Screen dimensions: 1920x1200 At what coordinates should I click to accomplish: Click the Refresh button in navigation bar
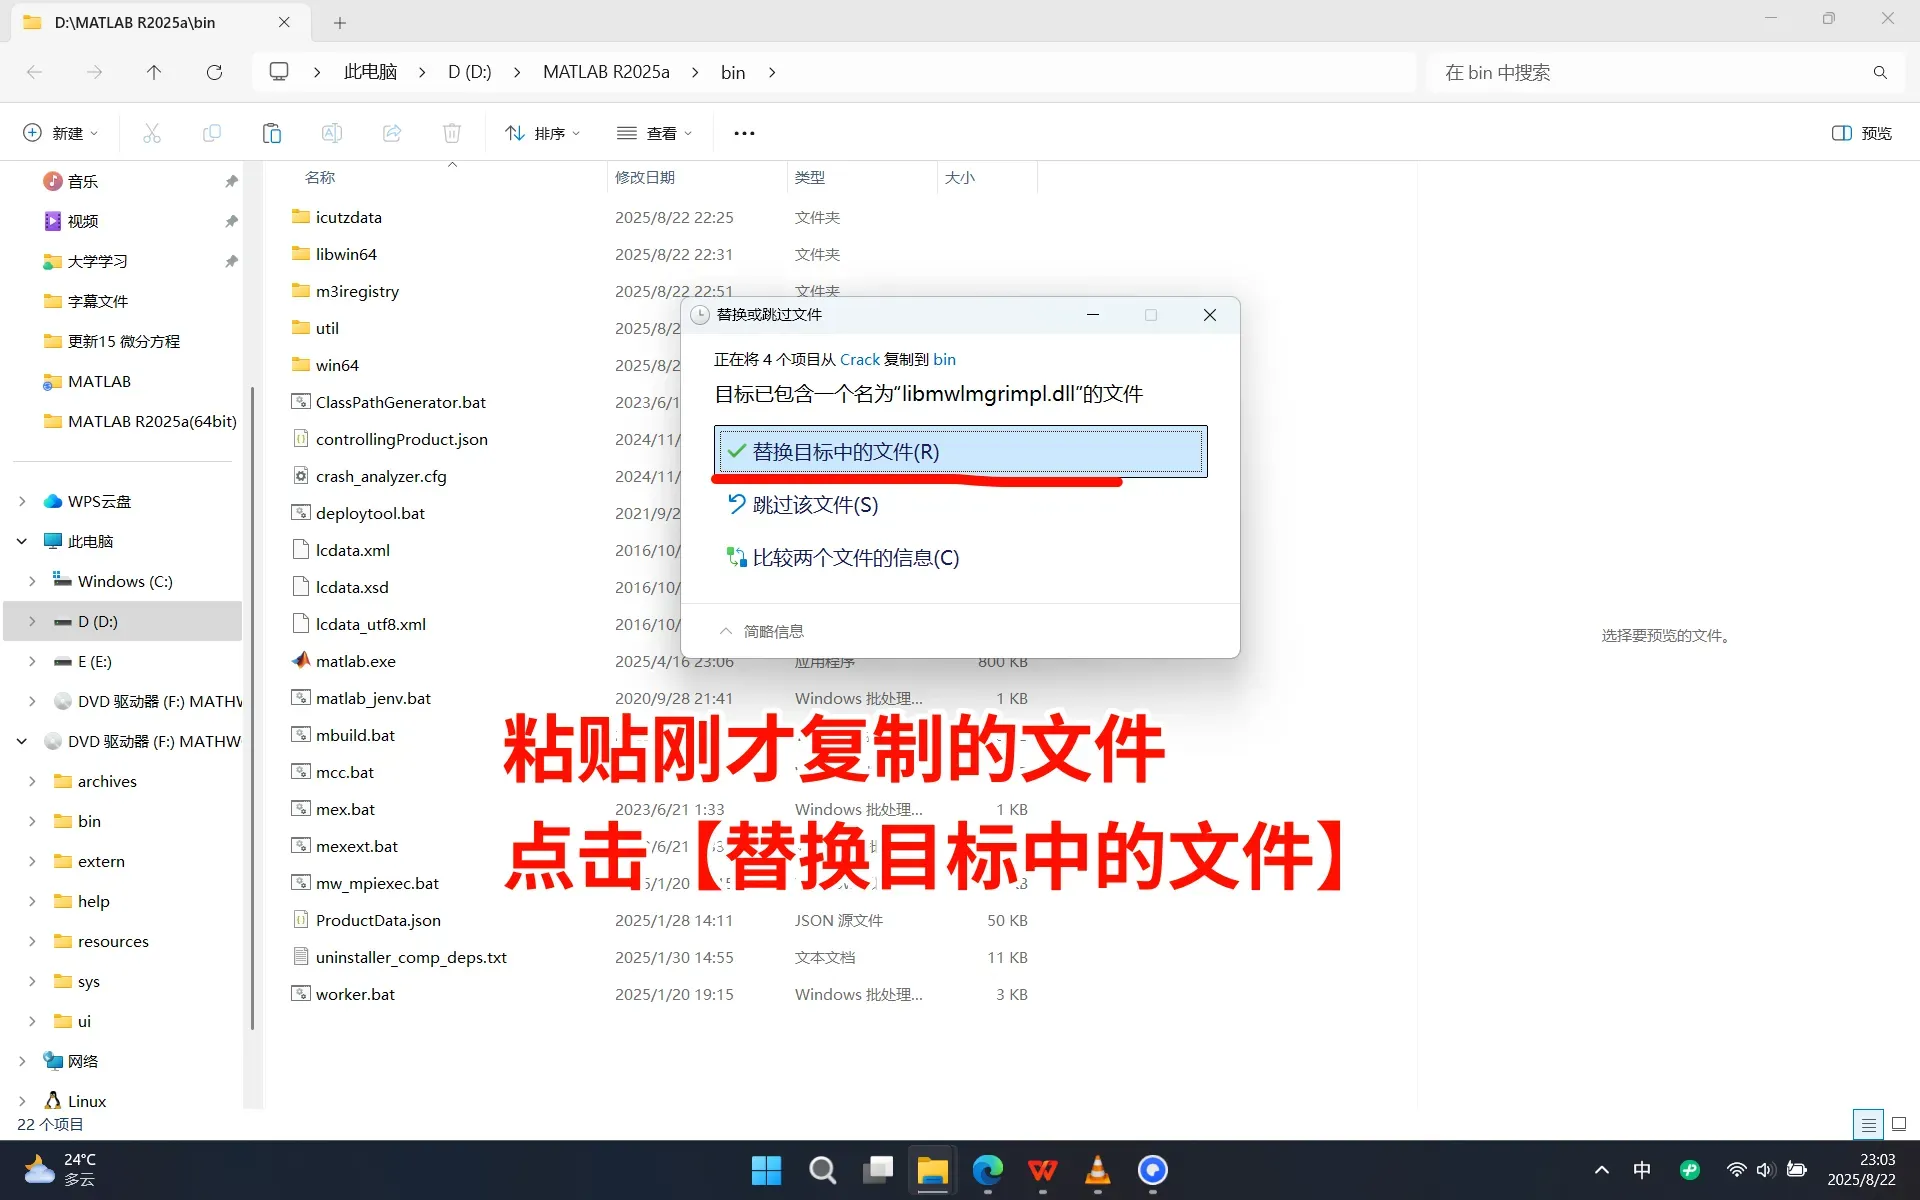214,72
